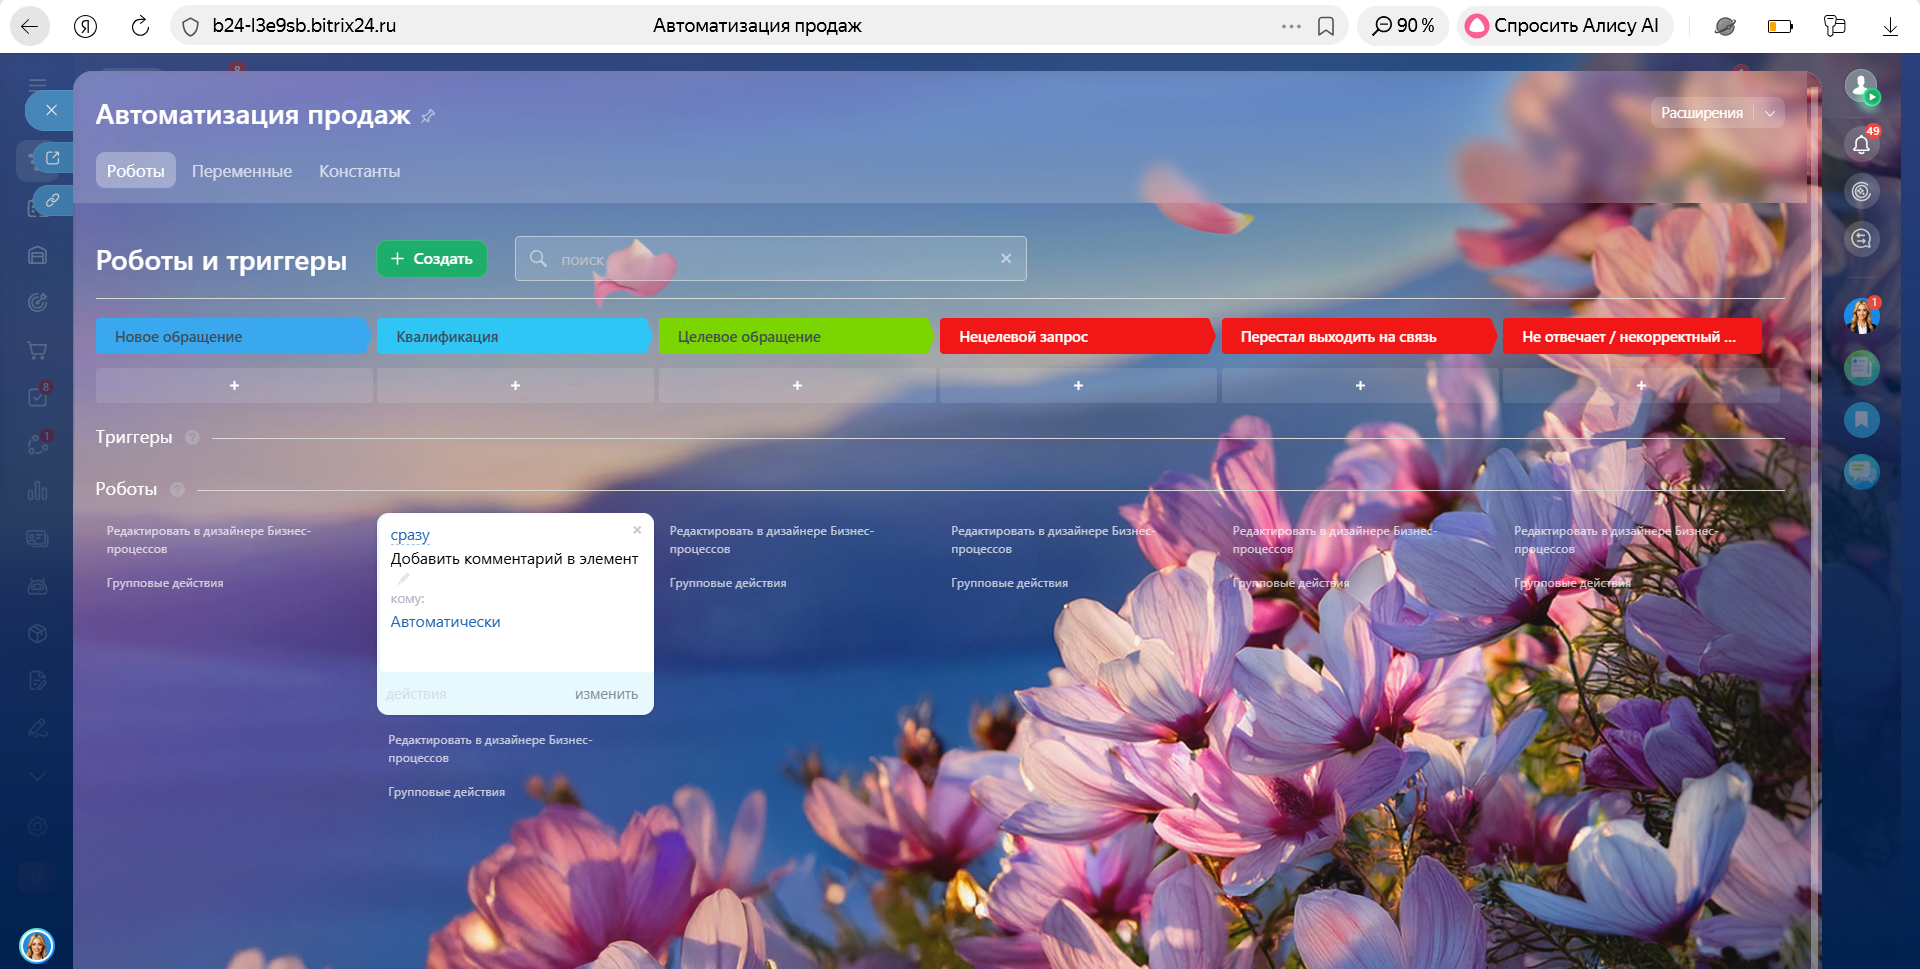Open the teal messages chat icon
The image size is (1920, 969).
[x=1861, y=472]
